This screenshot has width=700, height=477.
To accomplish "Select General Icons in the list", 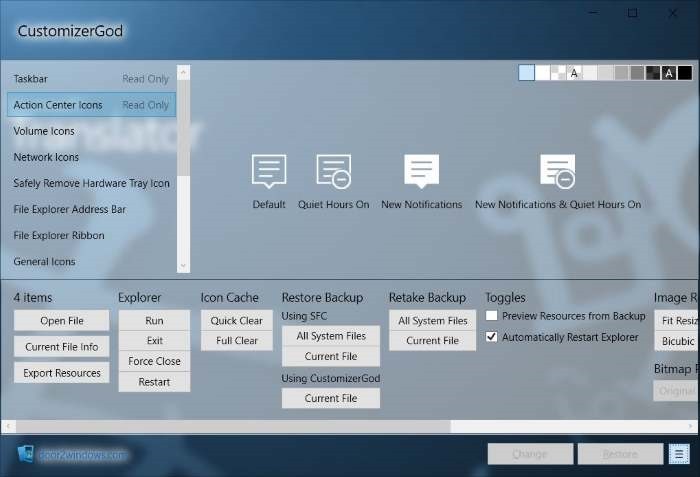I will click(x=91, y=261).
